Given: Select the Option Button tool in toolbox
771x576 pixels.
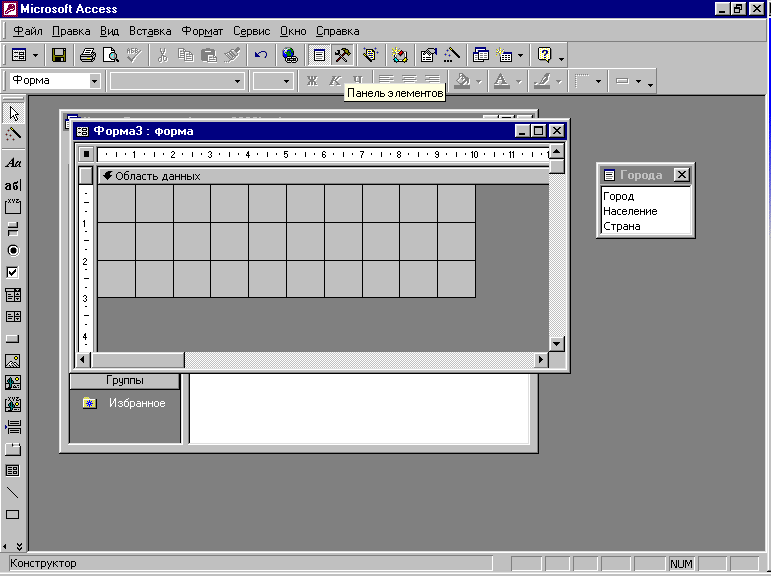Looking at the screenshot, I should tap(13, 250).
